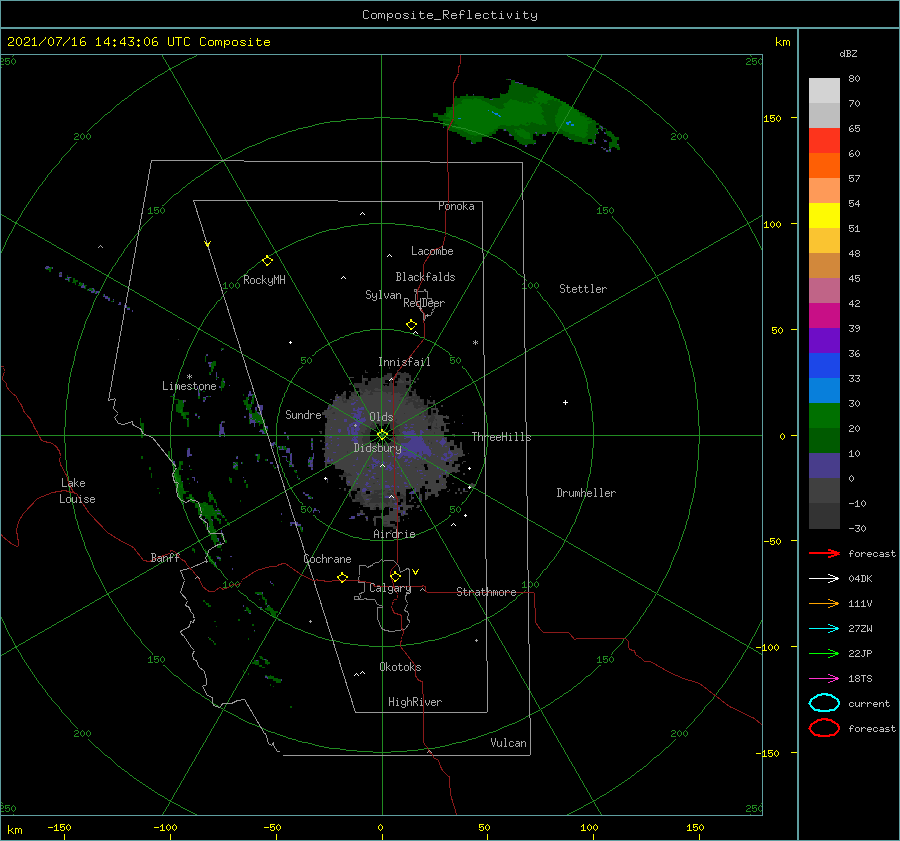Select the Airdrie label

pyautogui.click(x=394, y=534)
